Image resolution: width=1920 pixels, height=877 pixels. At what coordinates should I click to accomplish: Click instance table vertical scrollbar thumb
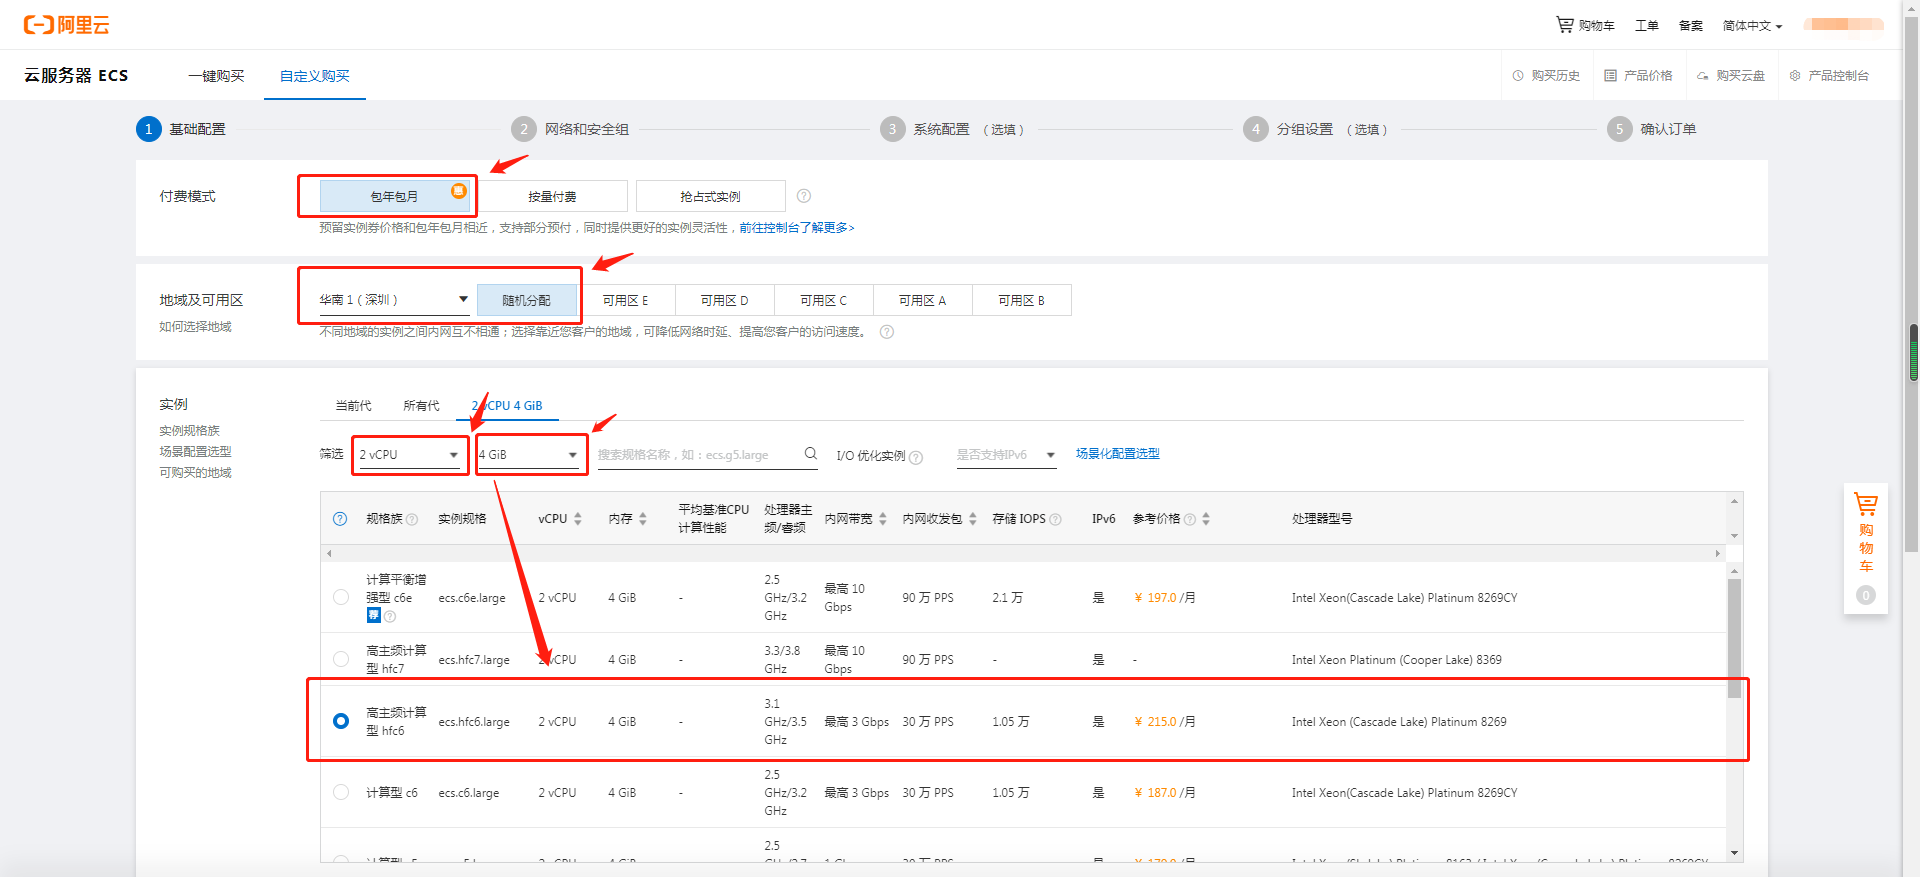click(x=1734, y=637)
